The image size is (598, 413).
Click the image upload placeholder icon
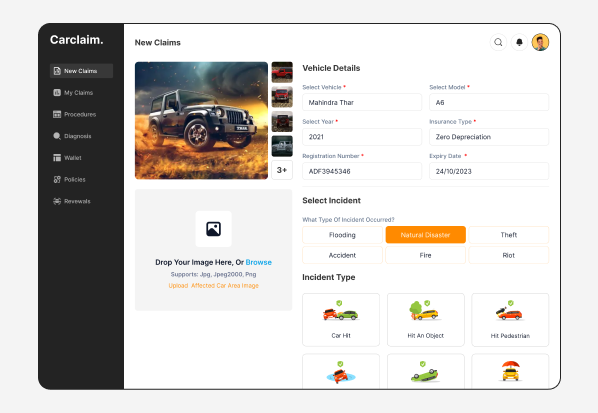click(214, 229)
